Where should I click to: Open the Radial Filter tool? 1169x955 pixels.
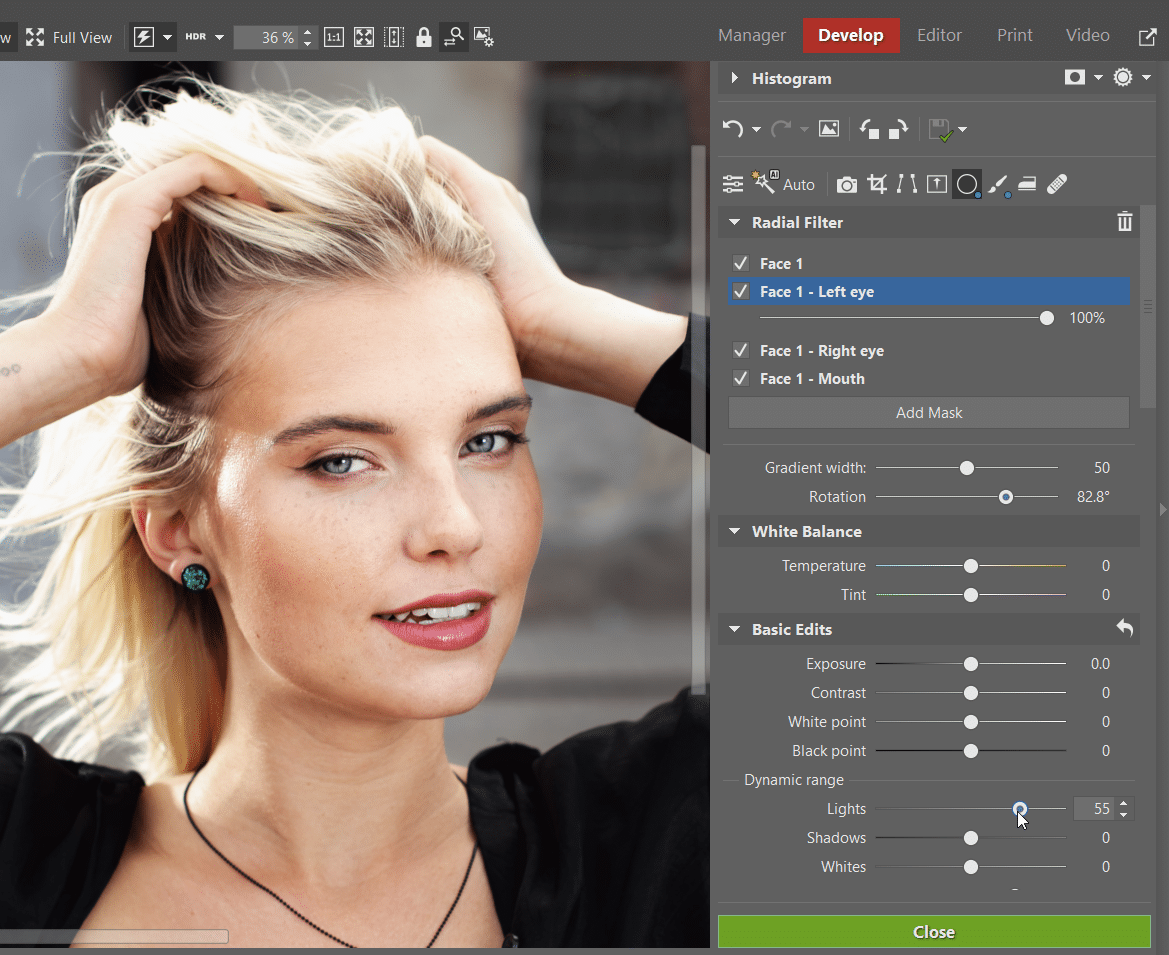coord(967,184)
